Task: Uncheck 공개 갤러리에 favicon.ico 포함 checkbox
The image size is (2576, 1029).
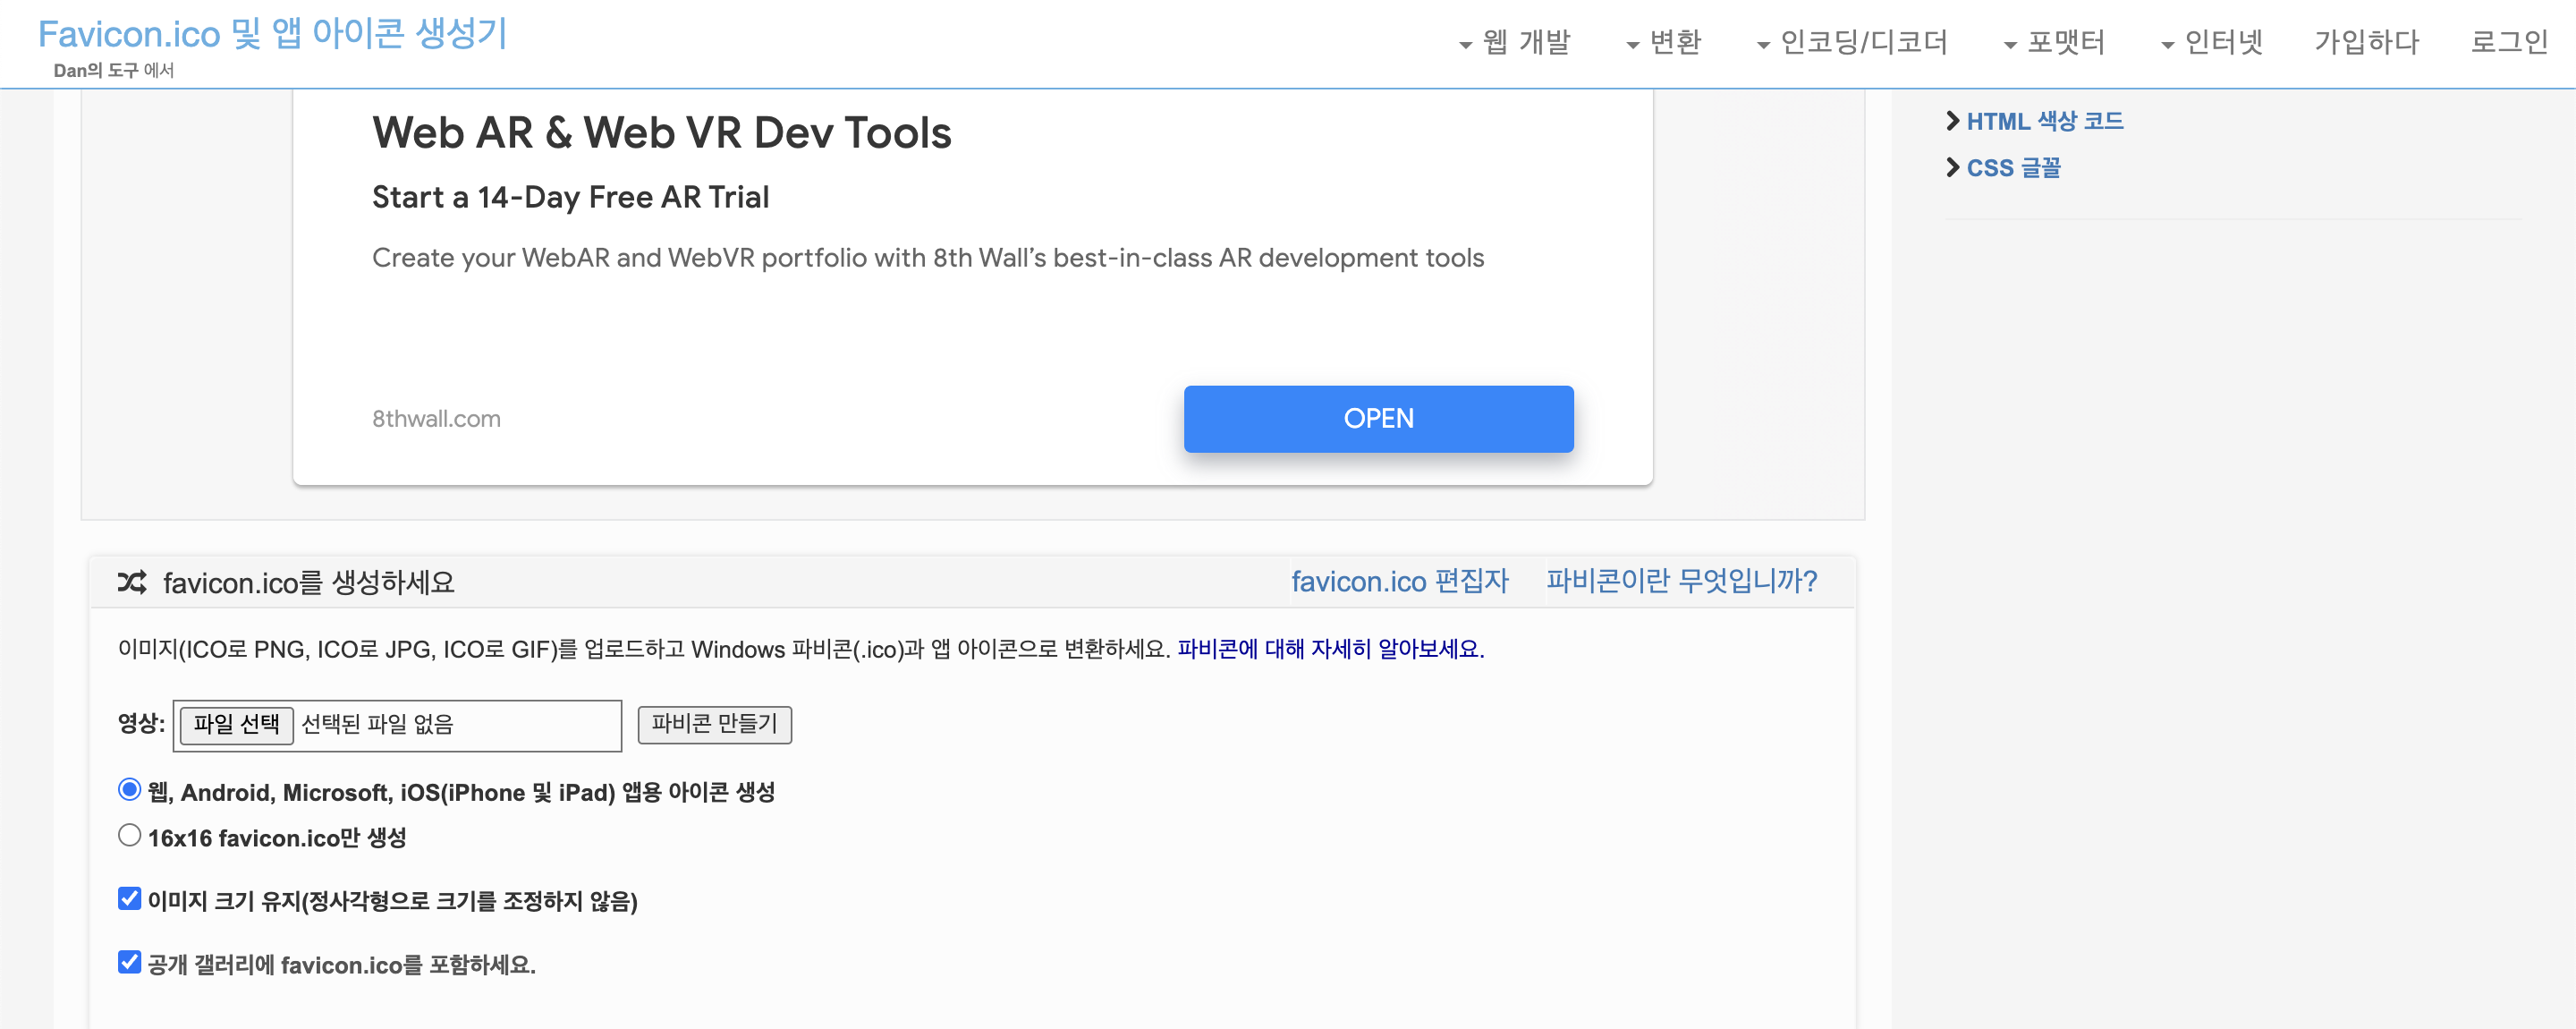Action: 129,962
